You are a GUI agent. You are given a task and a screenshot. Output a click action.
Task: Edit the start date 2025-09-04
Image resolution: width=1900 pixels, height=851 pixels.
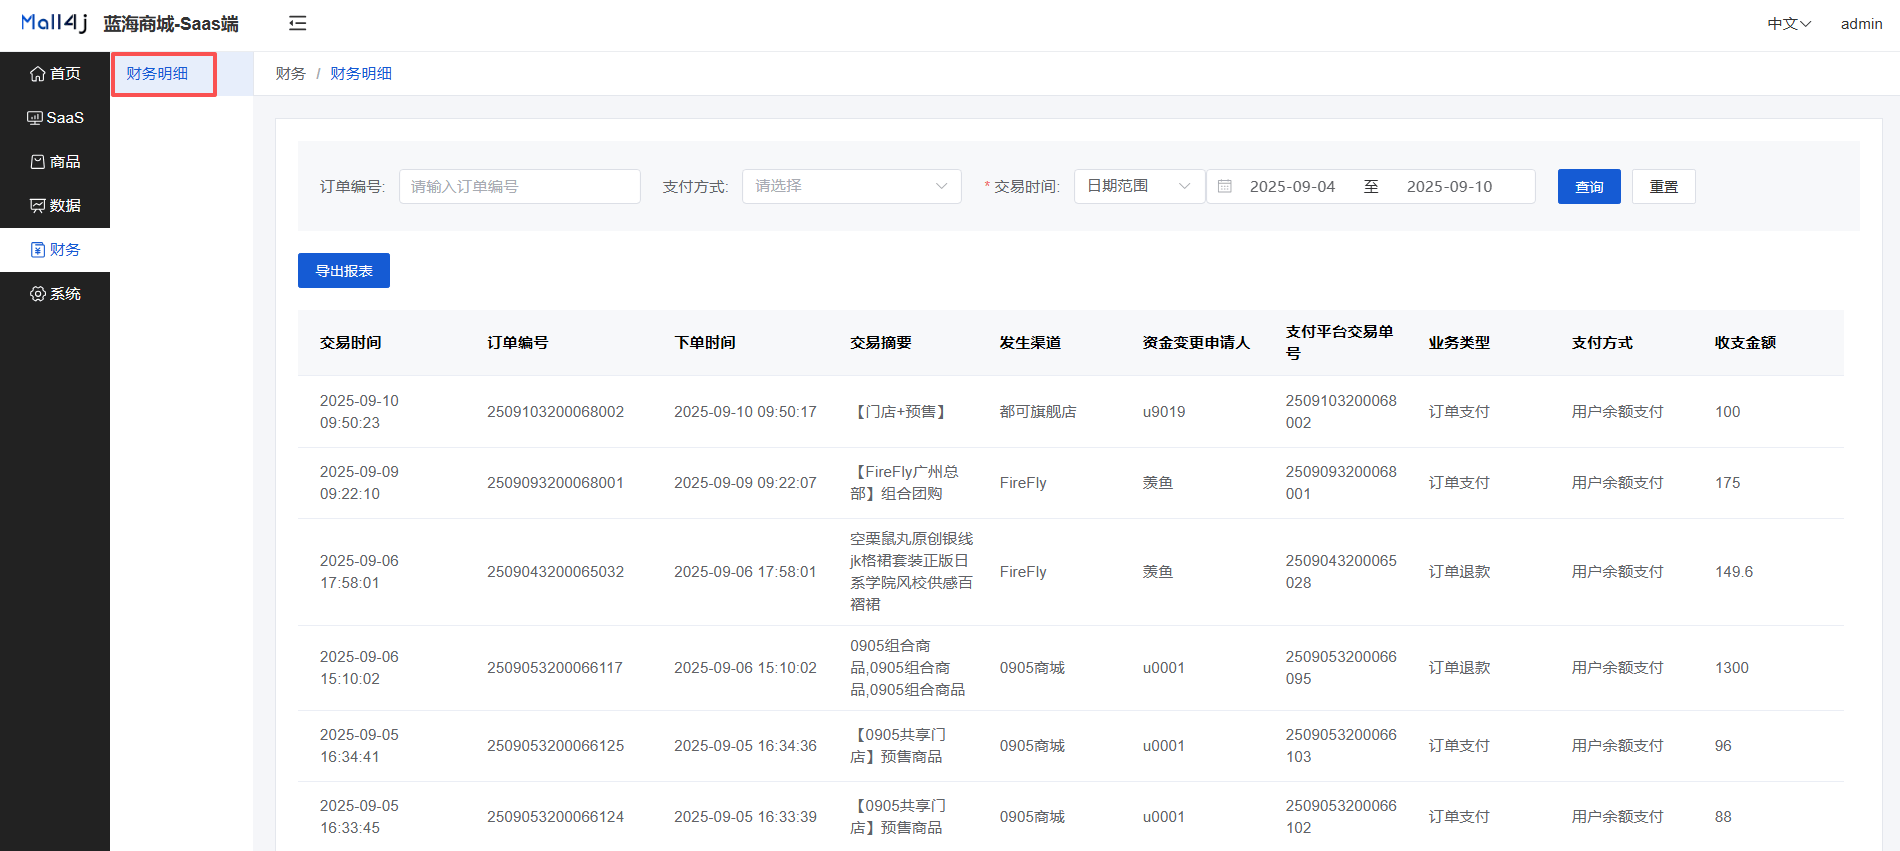(x=1292, y=187)
